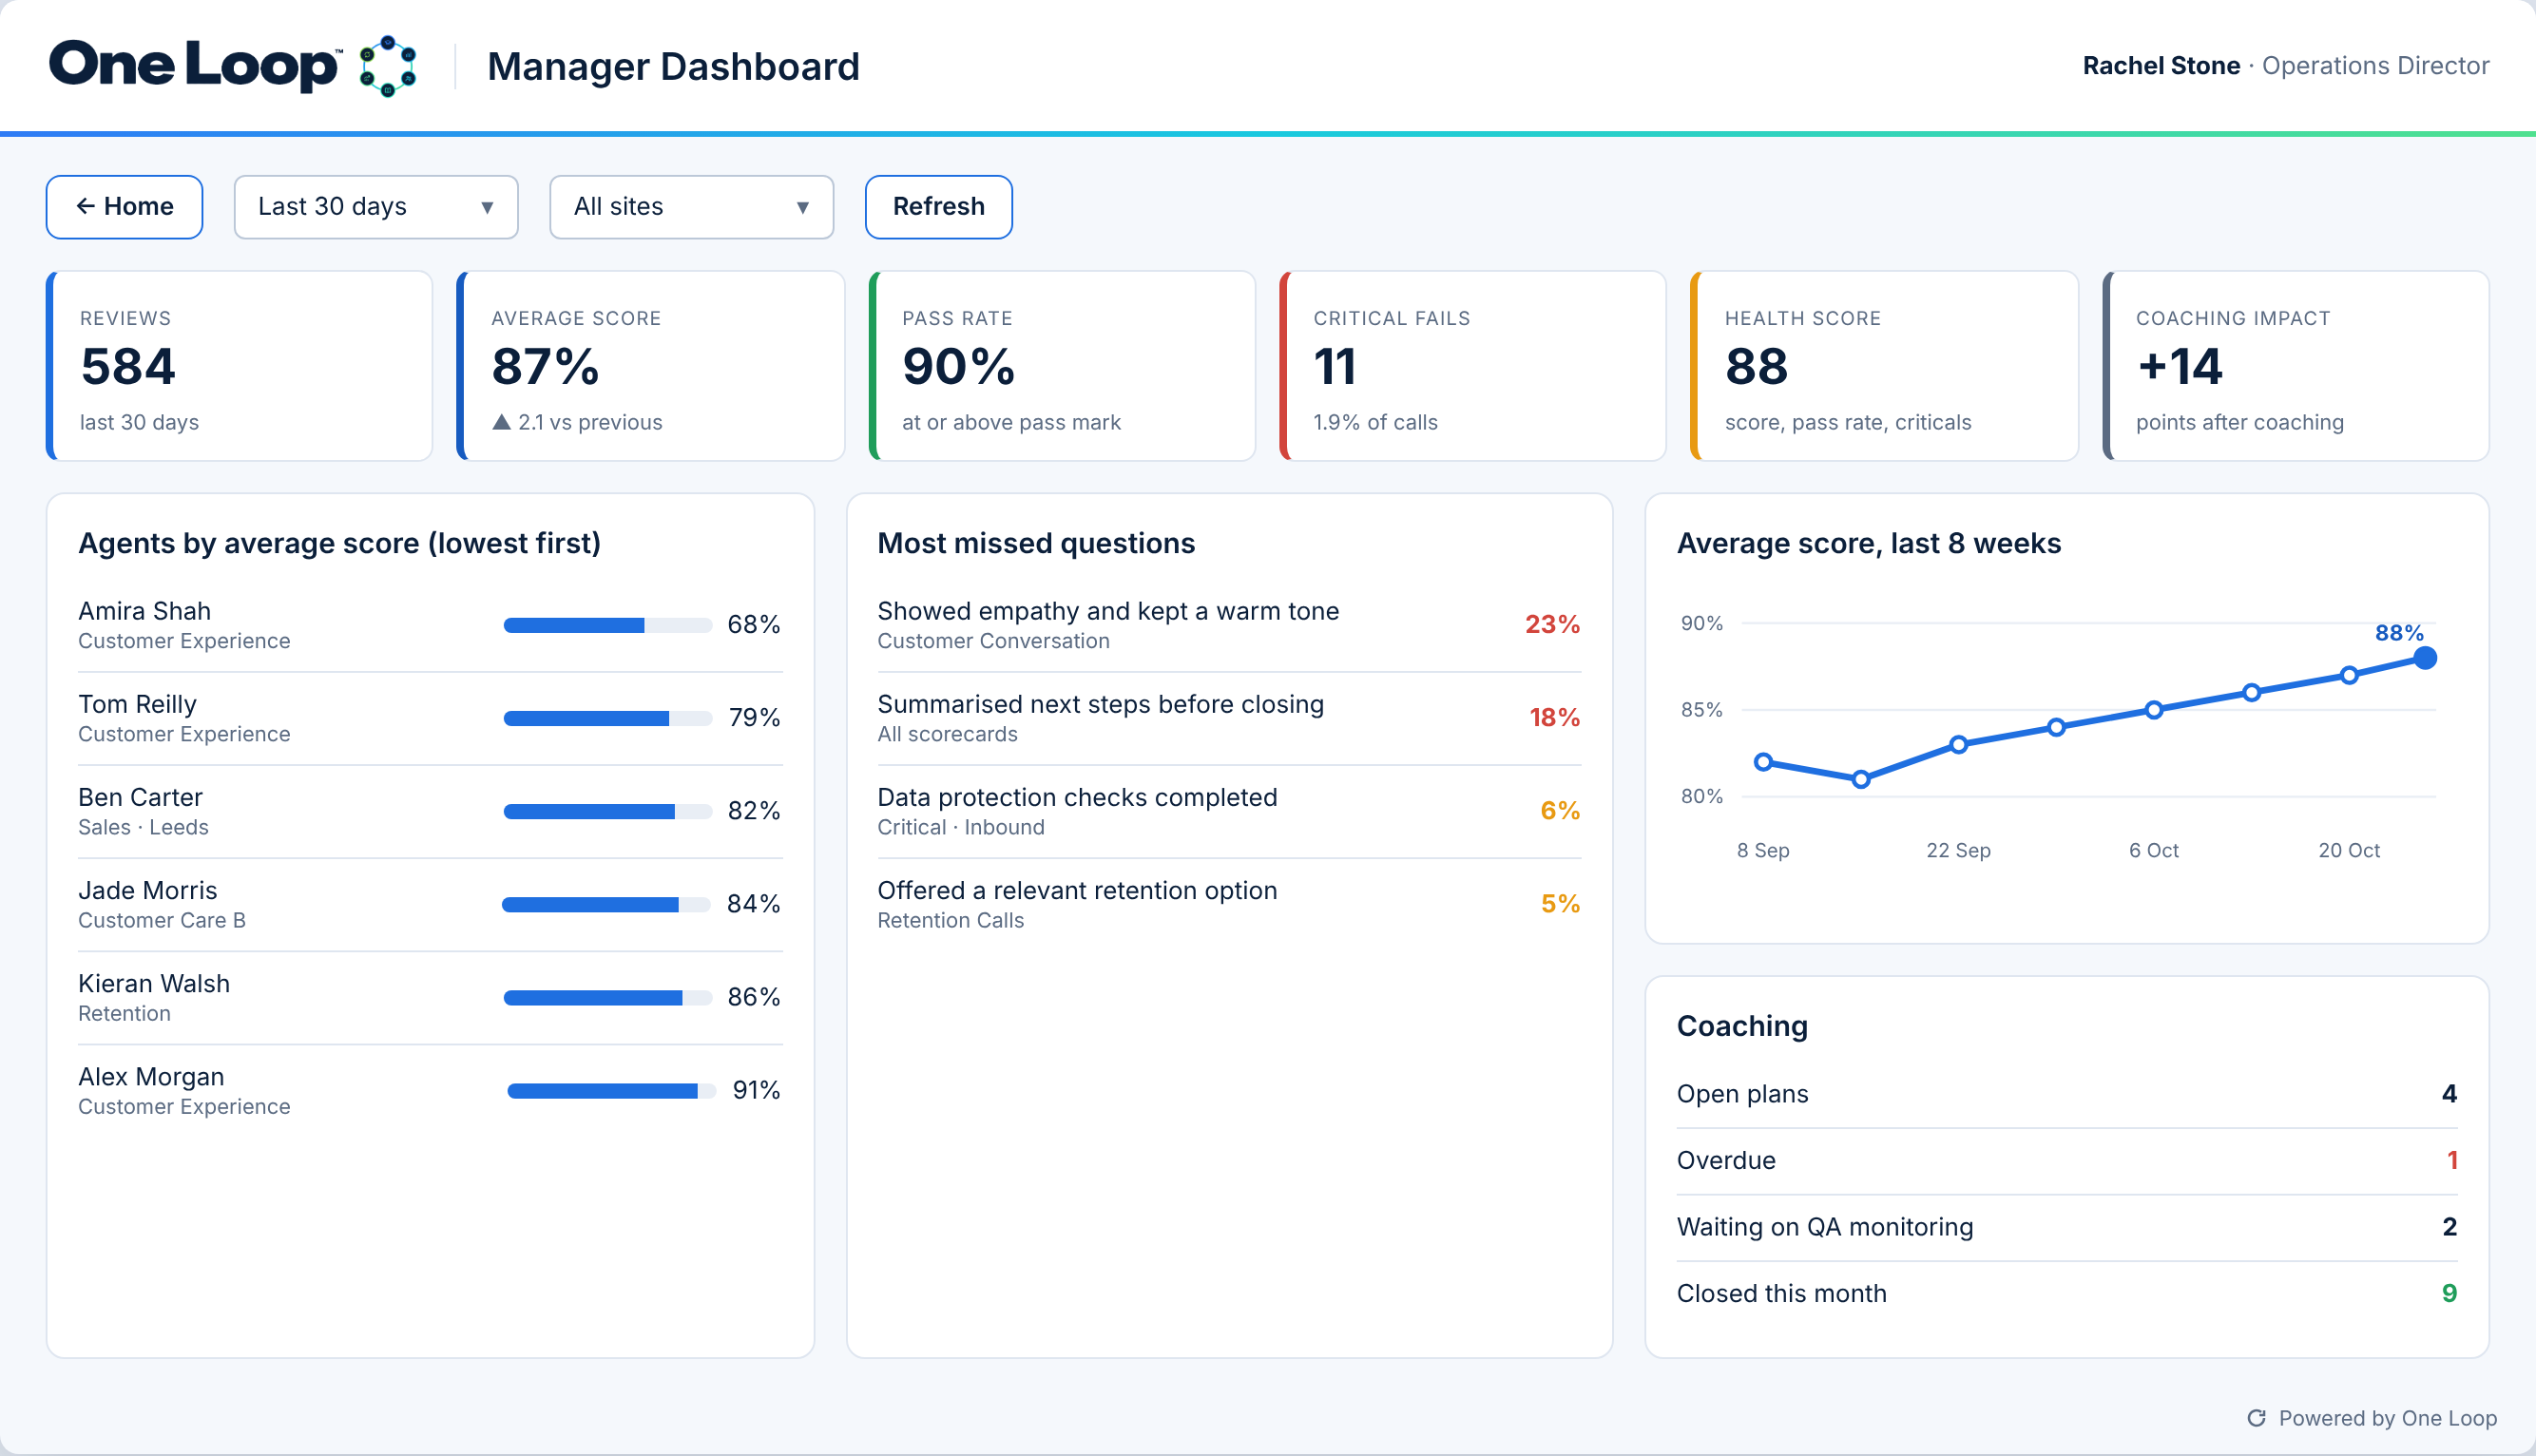Open the Pass Rate 90% card

1062,366
